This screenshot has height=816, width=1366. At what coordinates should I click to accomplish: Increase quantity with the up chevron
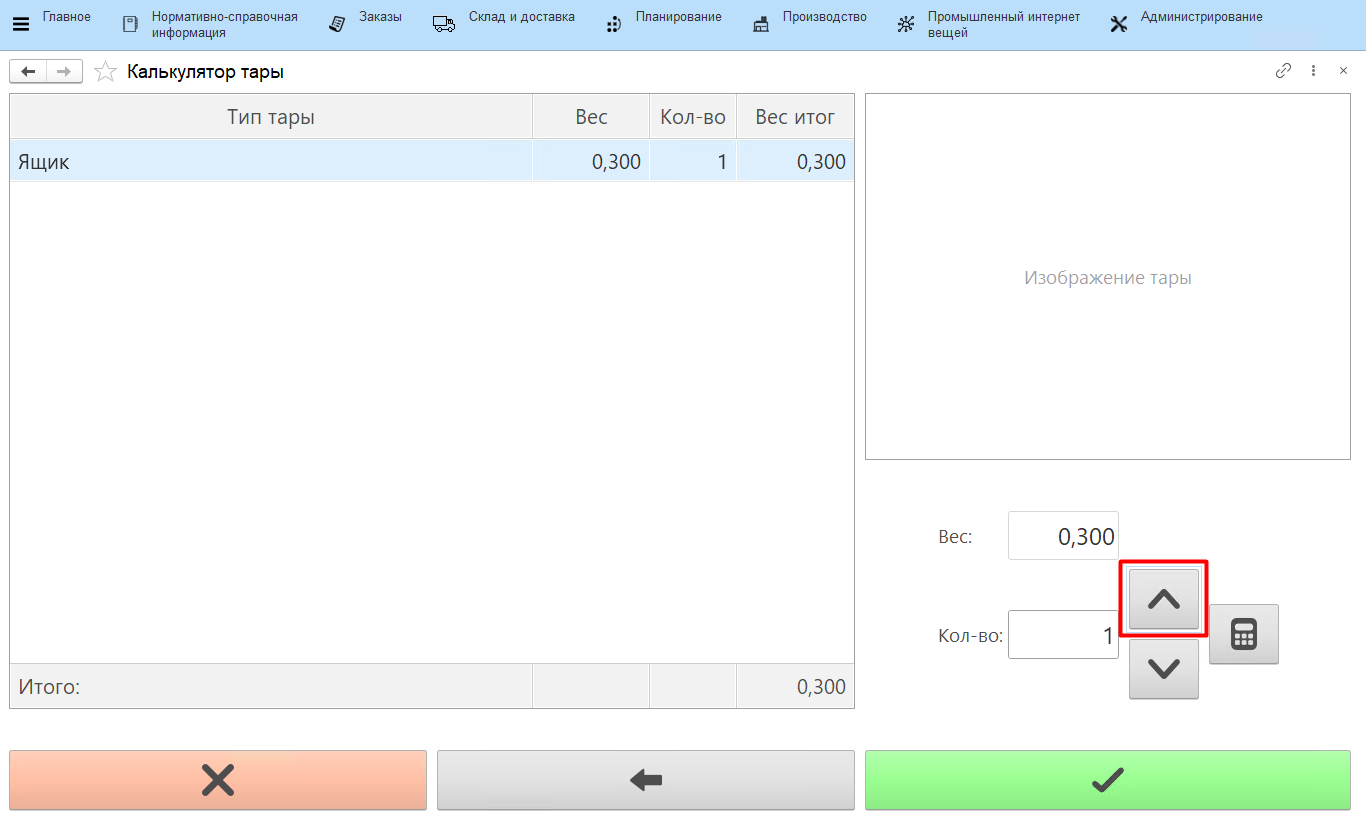pyautogui.click(x=1163, y=599)
